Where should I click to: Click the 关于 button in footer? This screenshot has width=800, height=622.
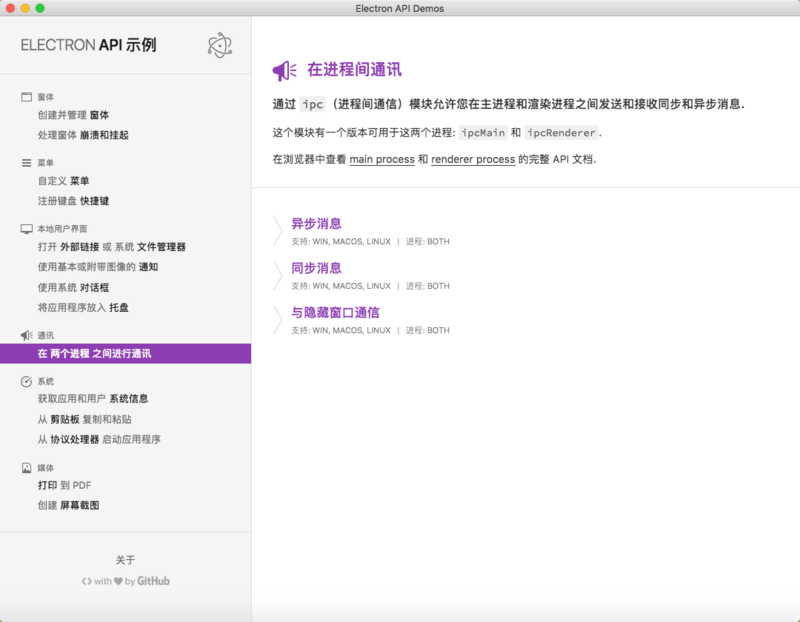126,560
